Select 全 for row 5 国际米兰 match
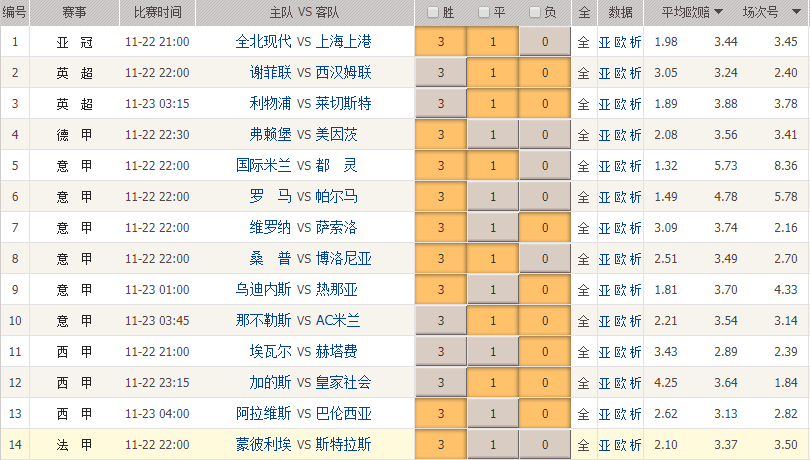 pyautogui.click(x=584, y=166)
